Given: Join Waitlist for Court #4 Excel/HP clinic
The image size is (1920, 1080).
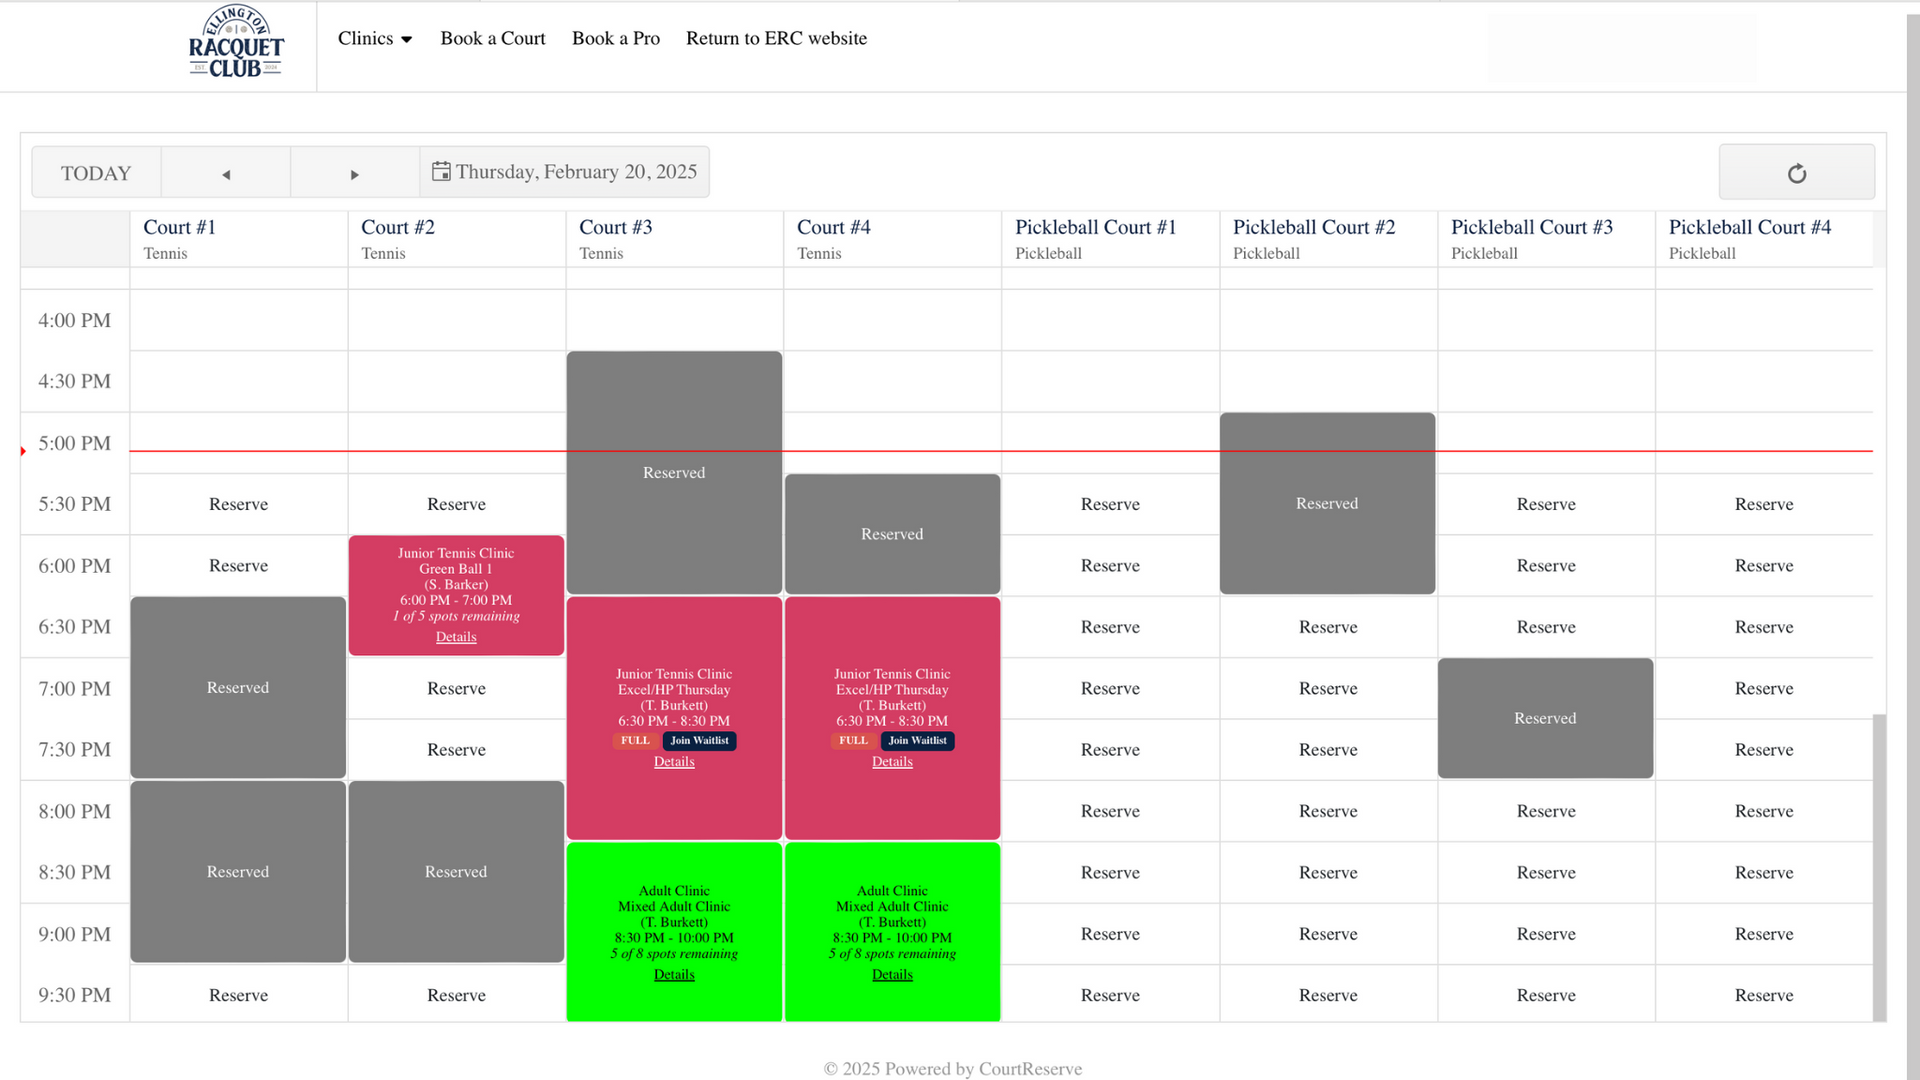Looking at the screenshot, I should 917,741.
